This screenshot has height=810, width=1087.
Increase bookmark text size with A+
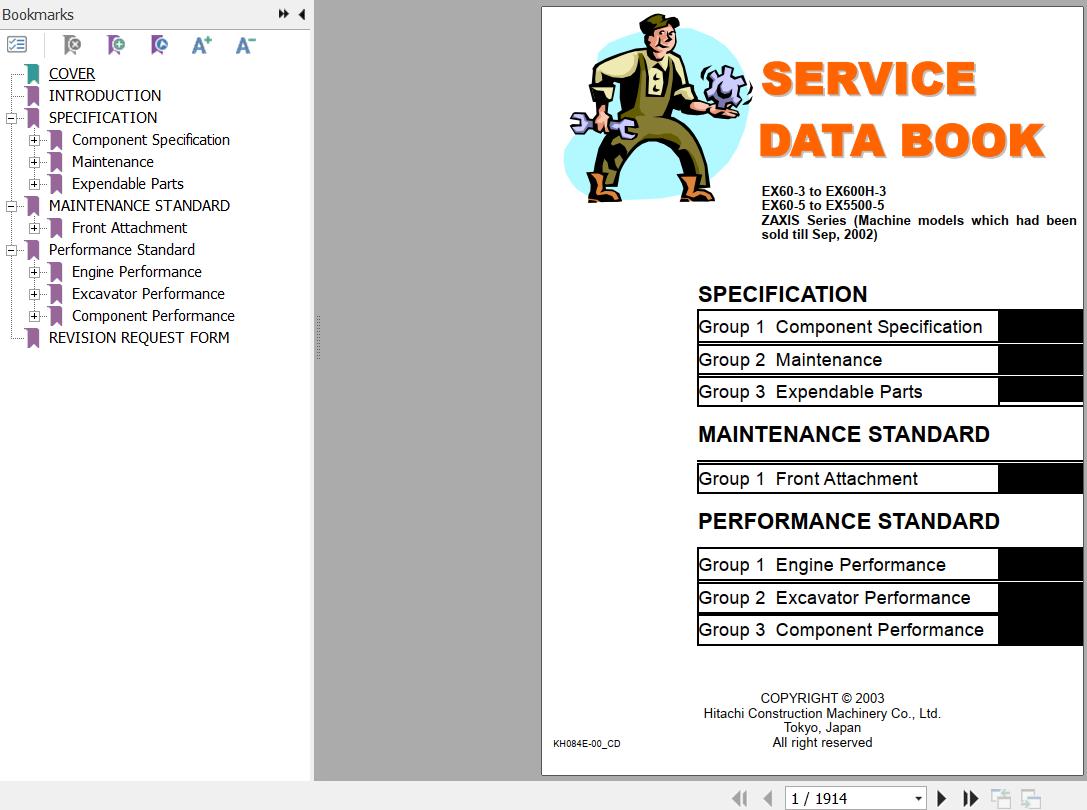click(202, 45)
